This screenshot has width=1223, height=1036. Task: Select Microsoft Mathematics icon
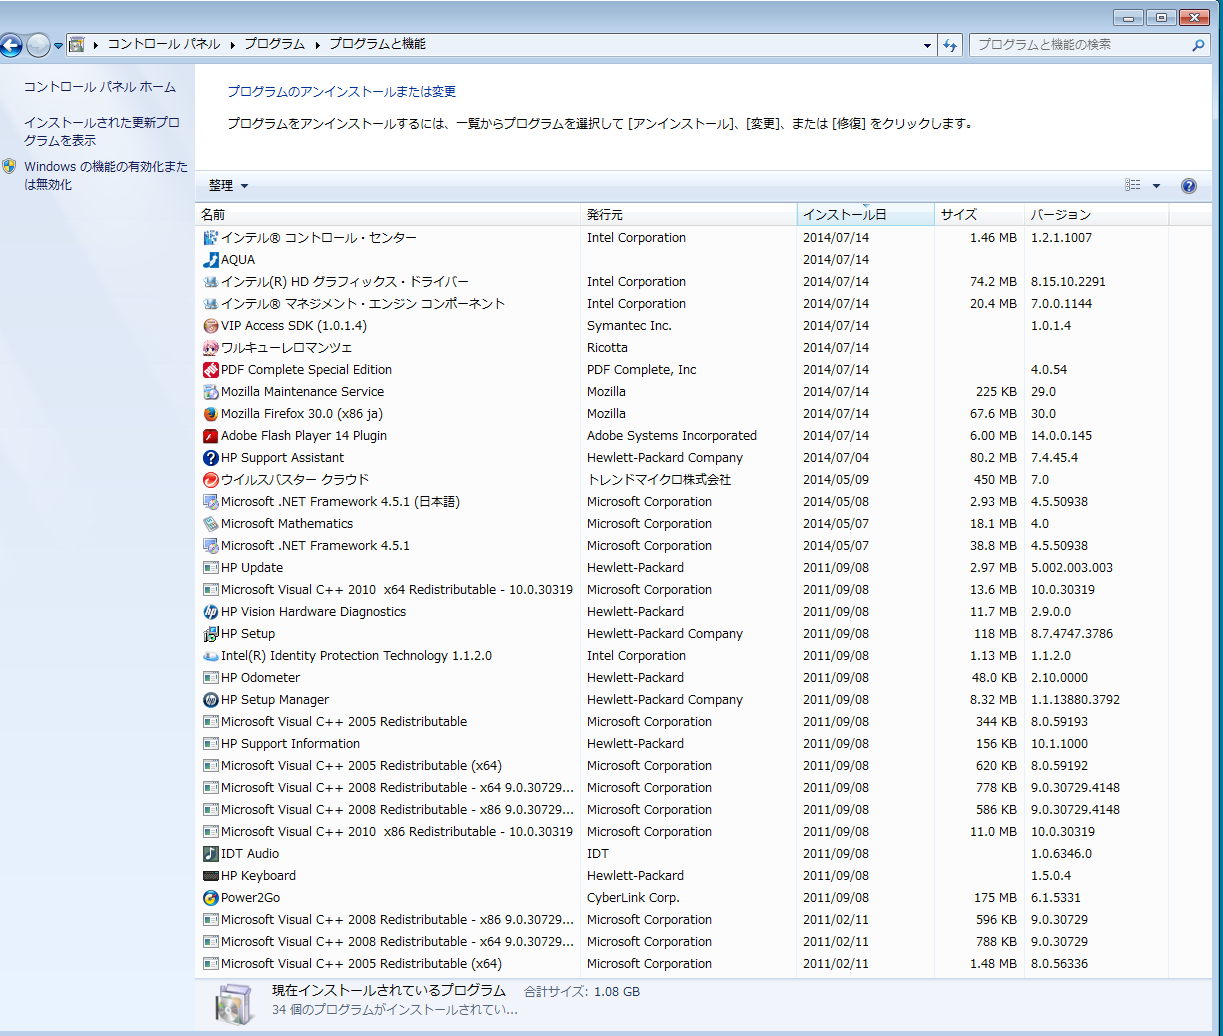(x=210, y=524)
